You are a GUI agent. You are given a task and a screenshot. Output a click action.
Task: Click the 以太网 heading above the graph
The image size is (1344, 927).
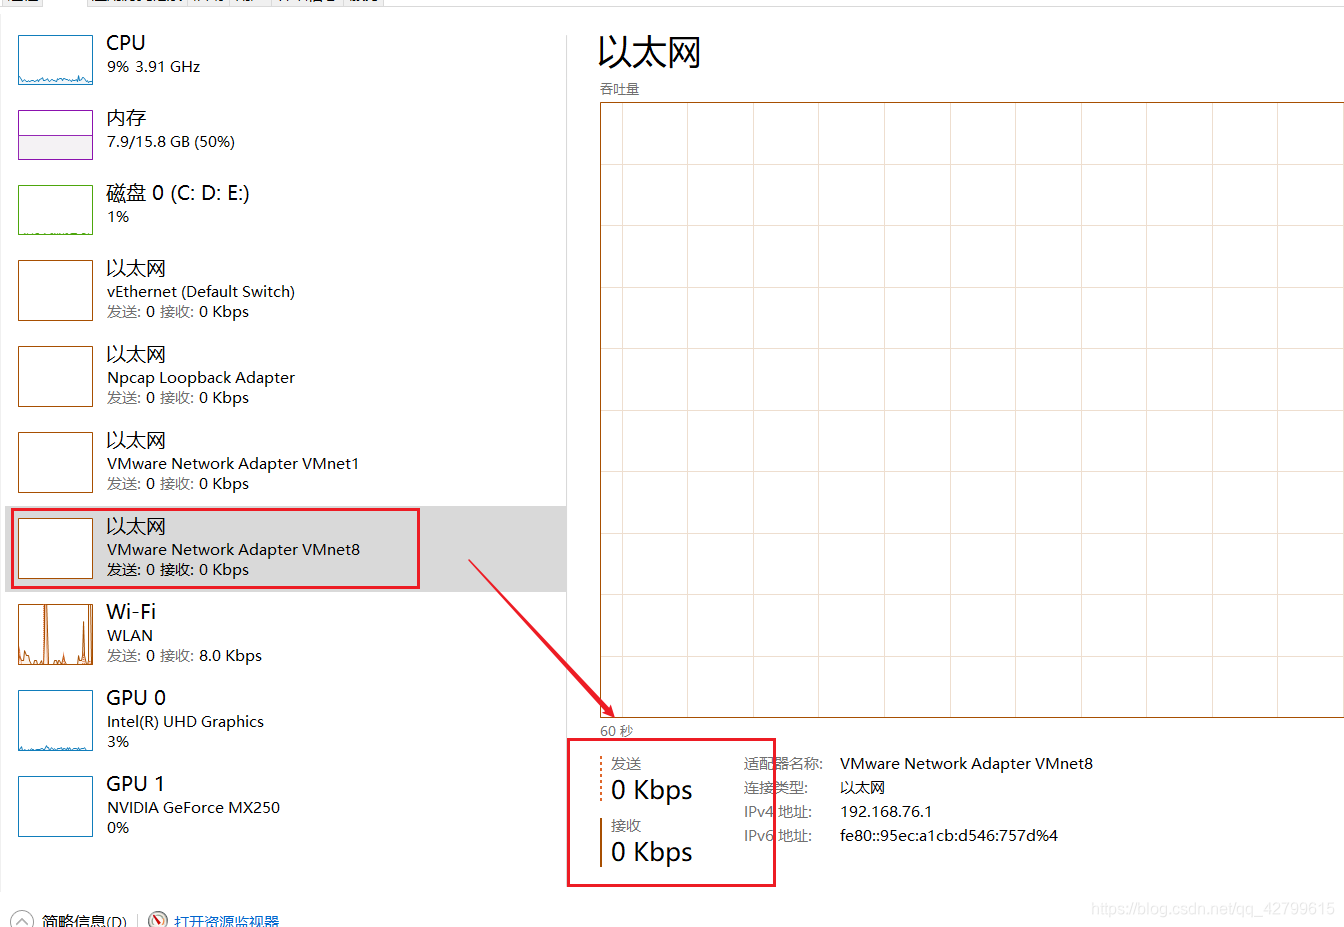point(649,52)
